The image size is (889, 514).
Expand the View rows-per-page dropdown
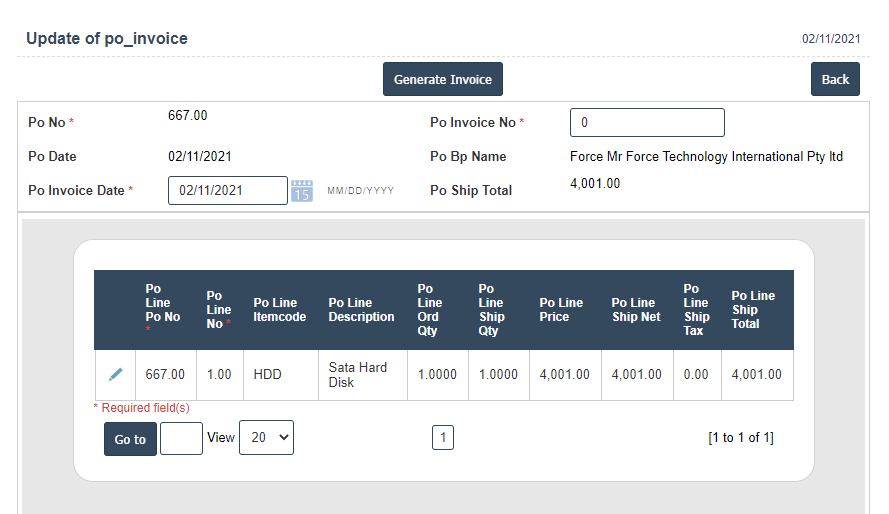click(266, 438)
